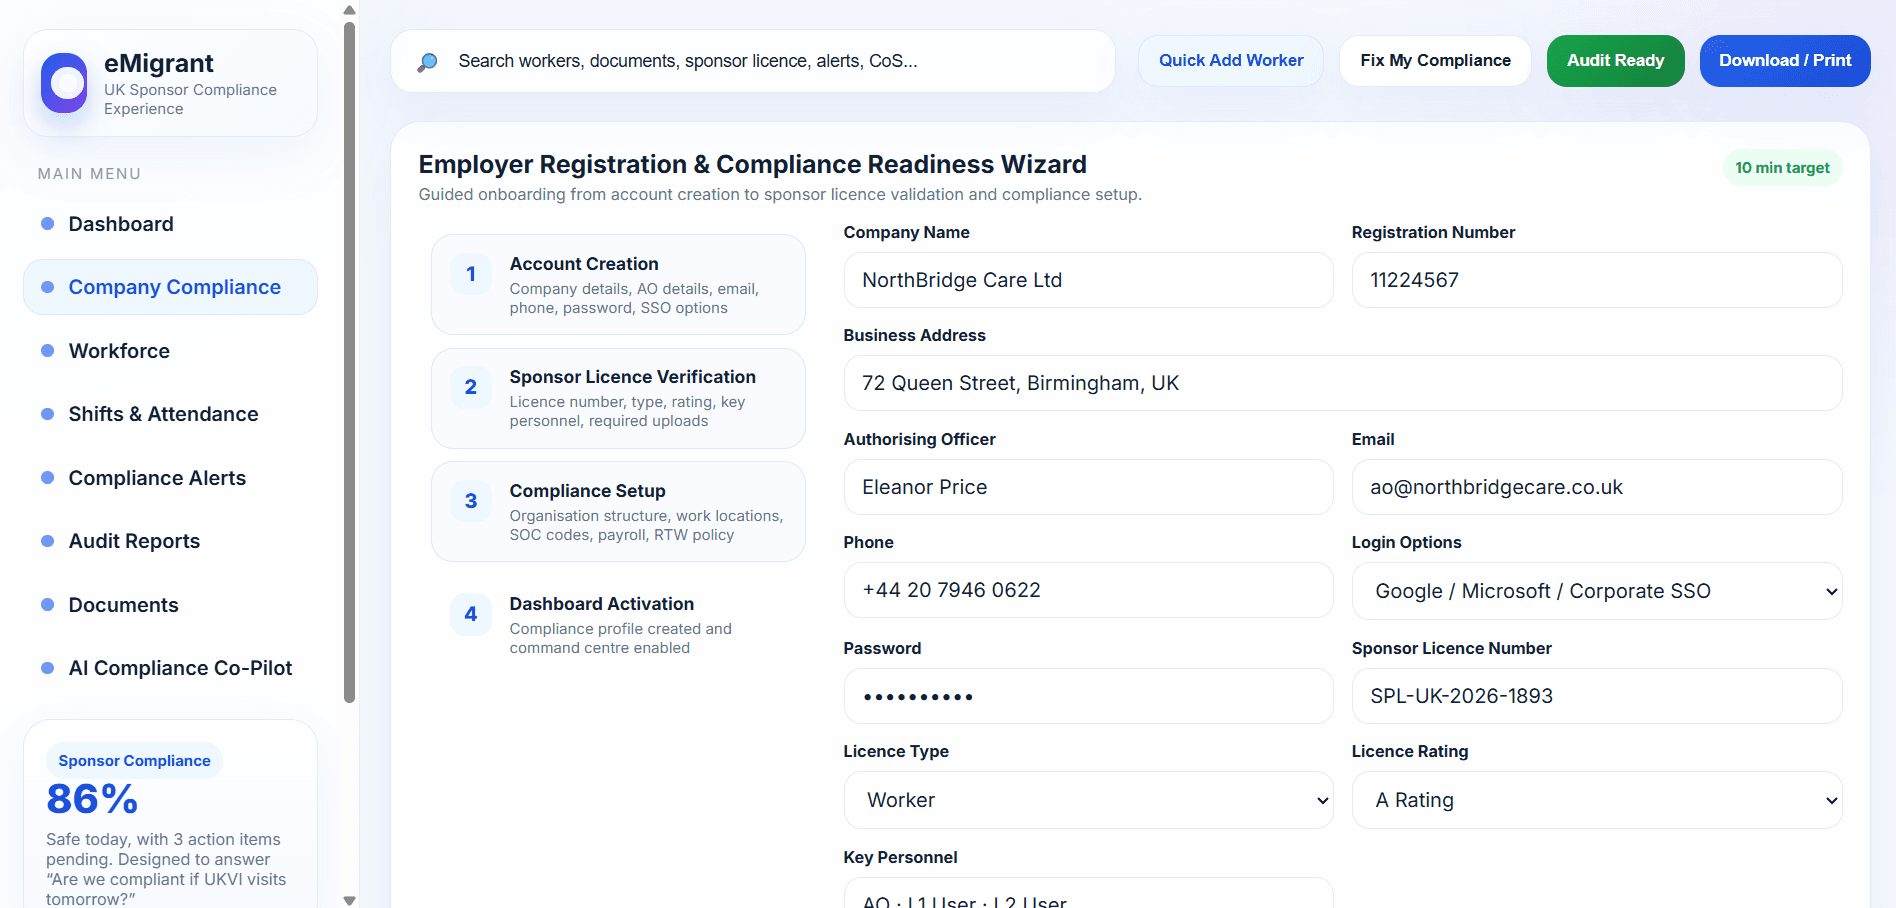Select the step 4 Dashboard Activation badge
This screenshot has width=1896, height=908.
[470, 614]
